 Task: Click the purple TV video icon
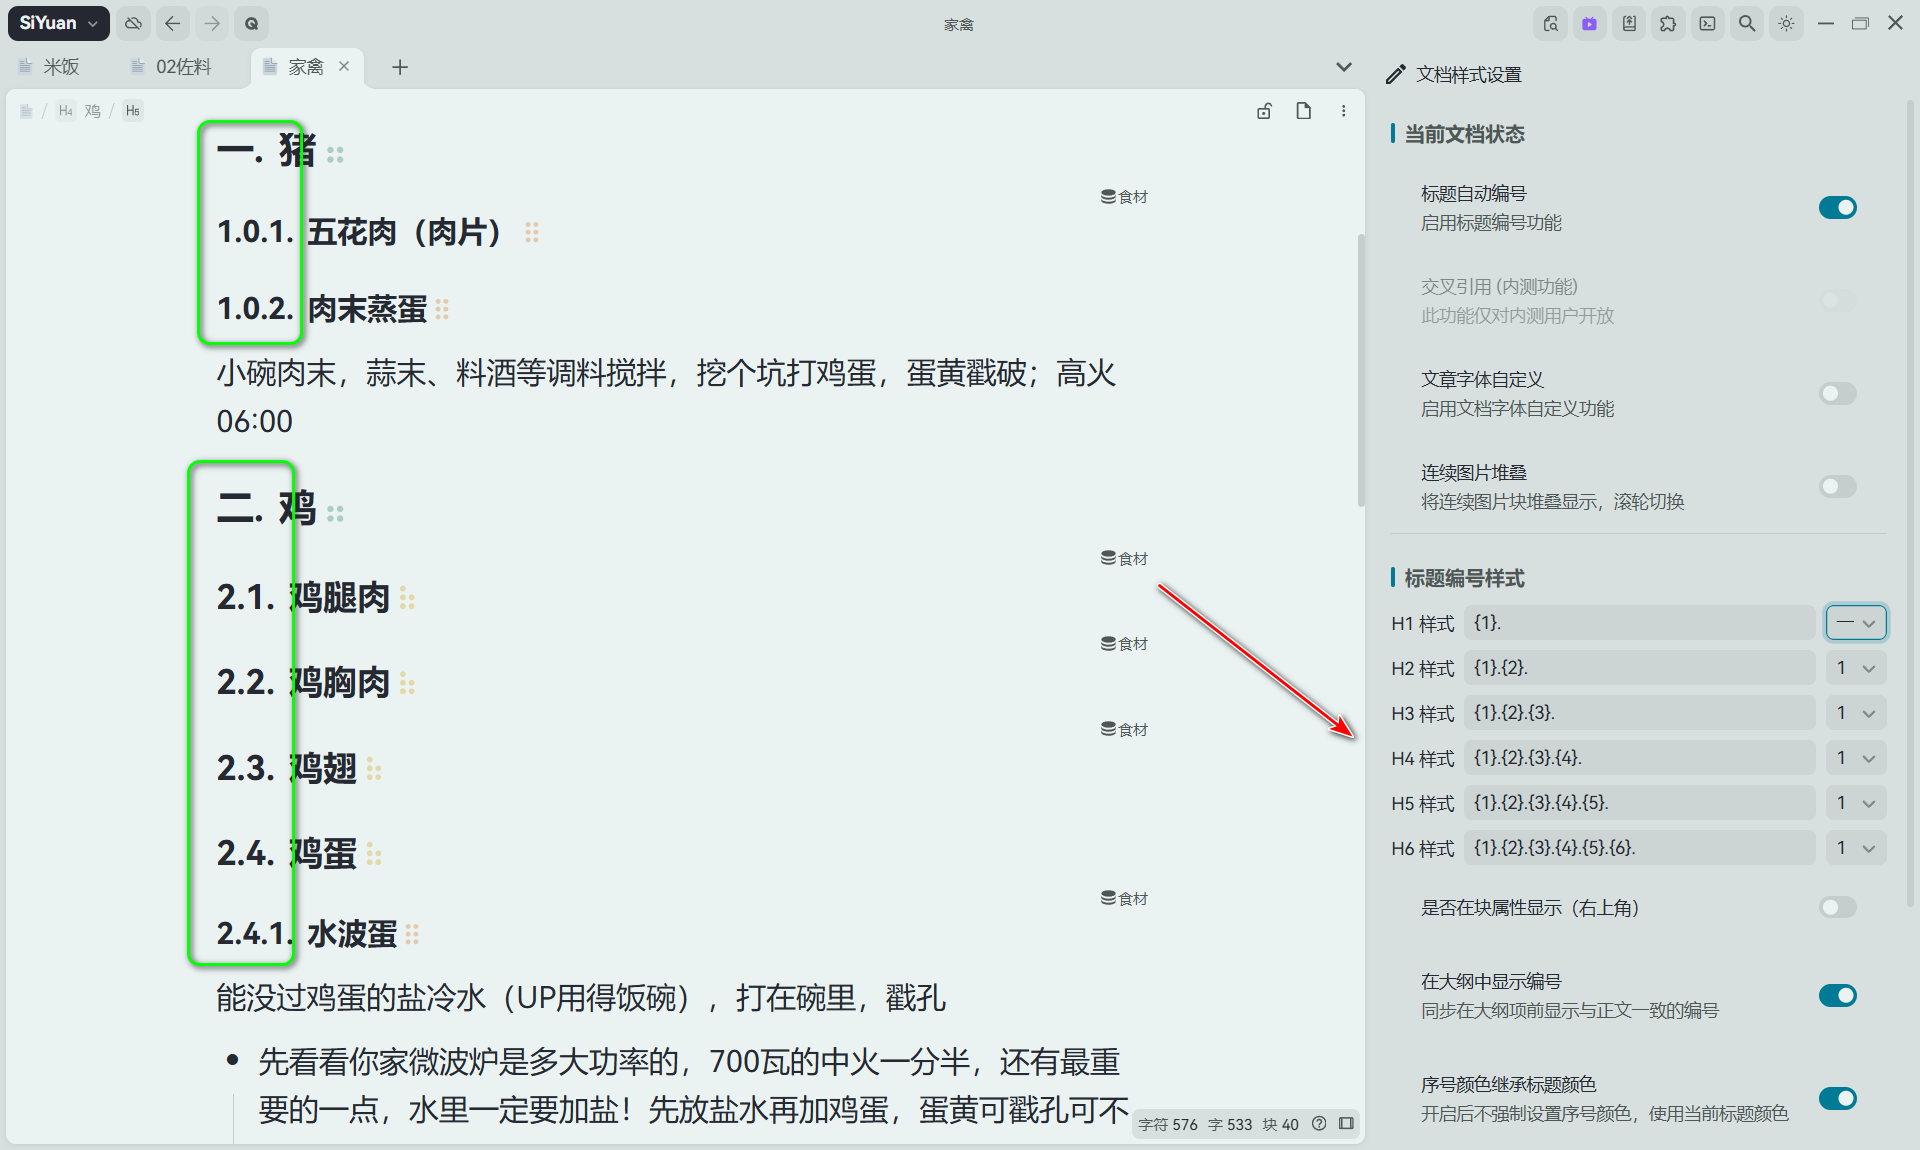1589,23
